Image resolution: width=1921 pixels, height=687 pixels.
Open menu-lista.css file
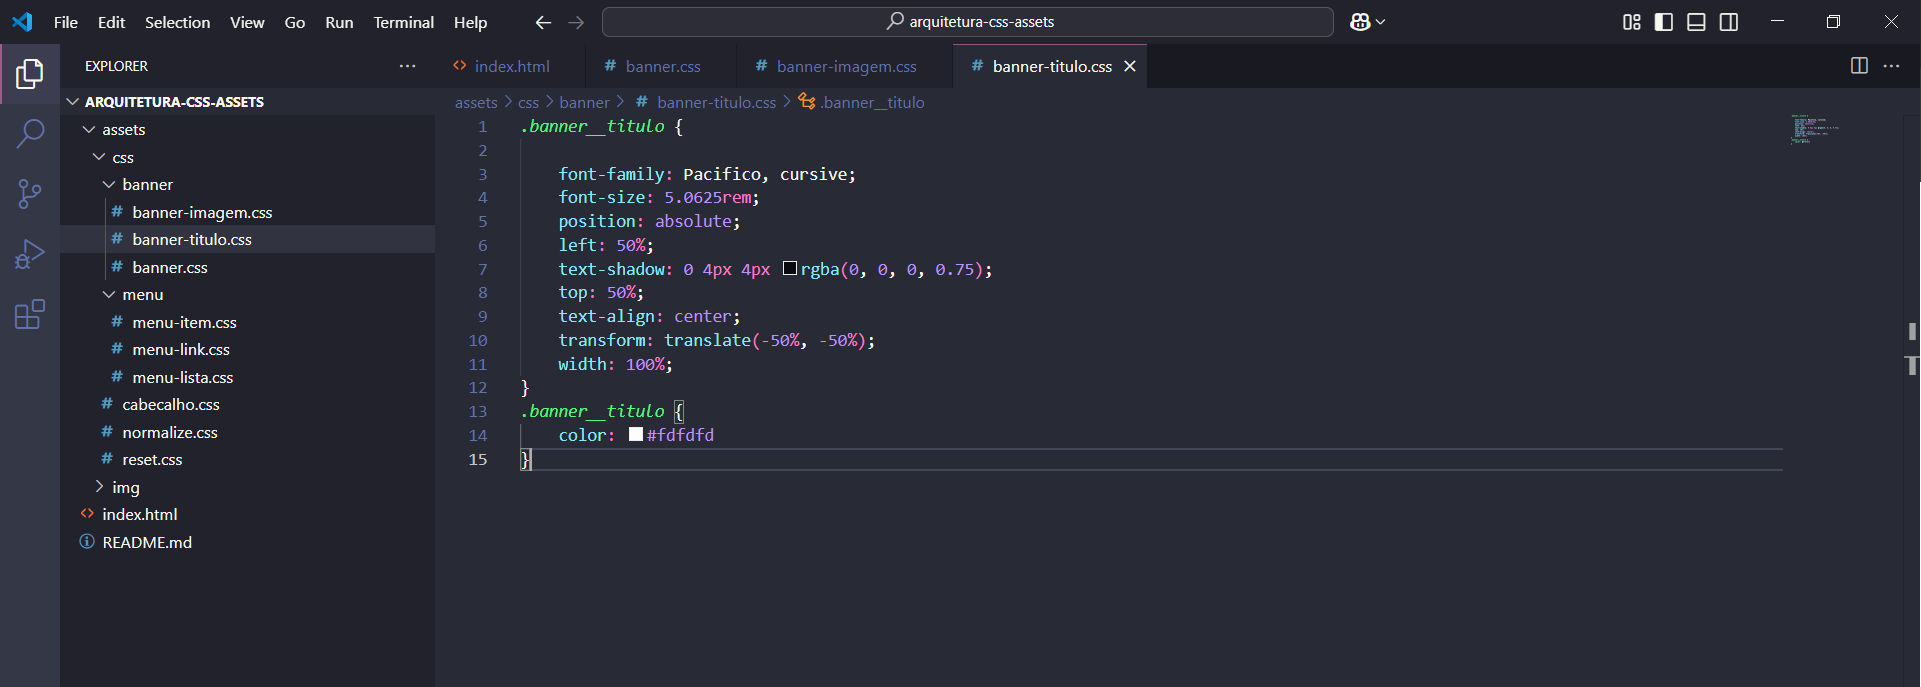pos(248,377)
